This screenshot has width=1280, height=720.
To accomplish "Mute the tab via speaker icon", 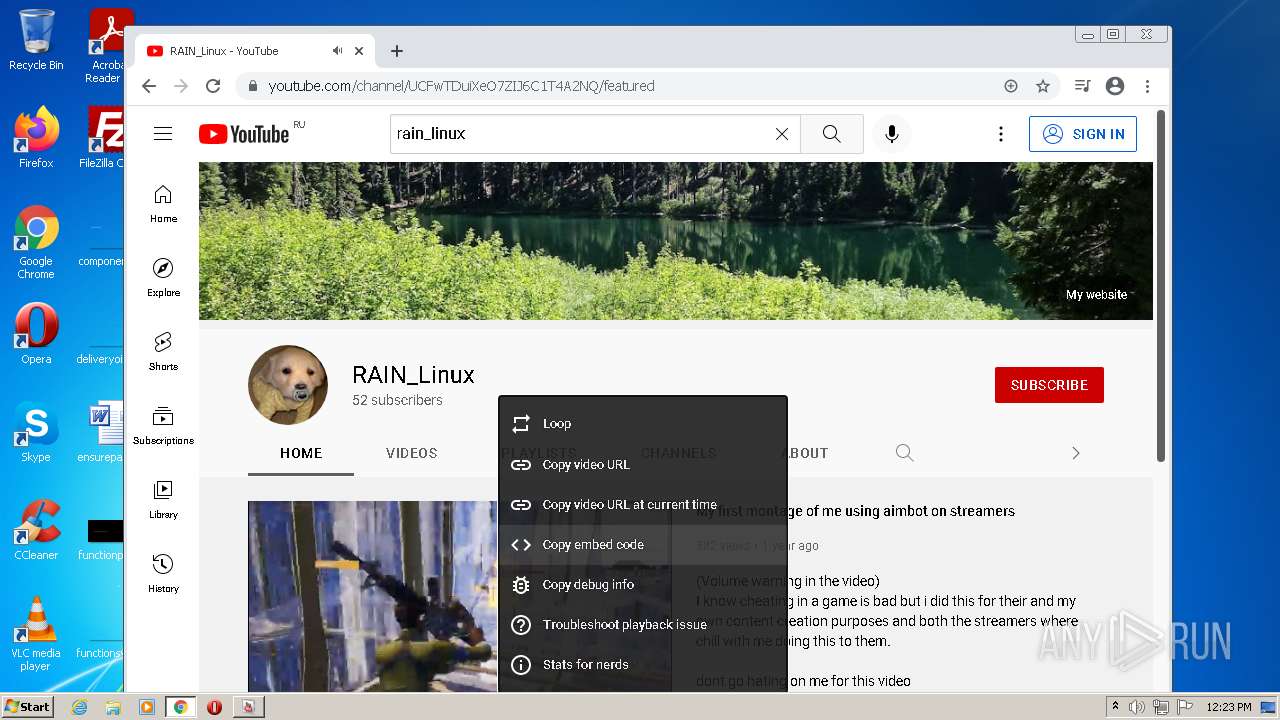I will point(338,51).
